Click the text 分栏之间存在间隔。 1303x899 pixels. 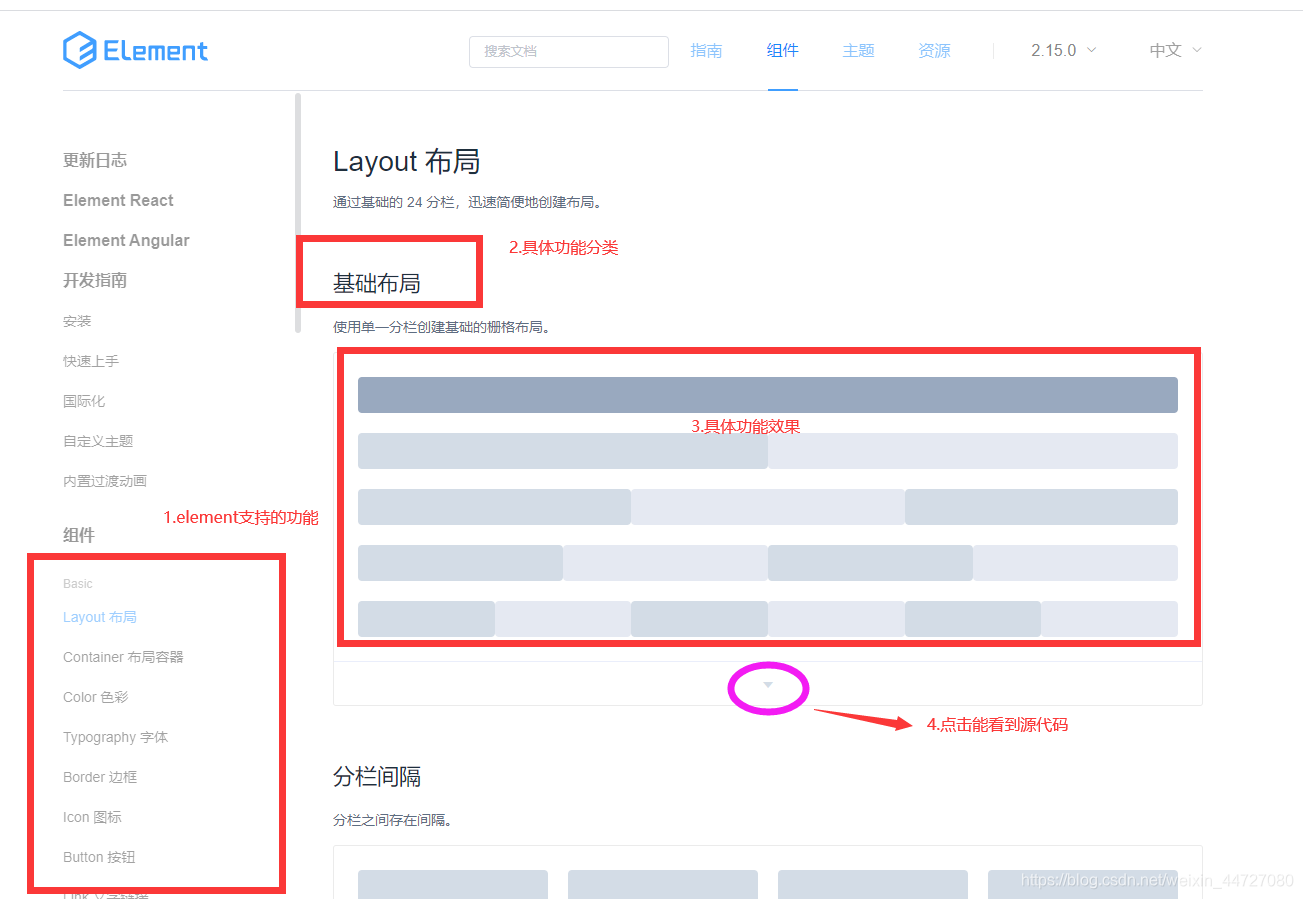click(394, 820)
